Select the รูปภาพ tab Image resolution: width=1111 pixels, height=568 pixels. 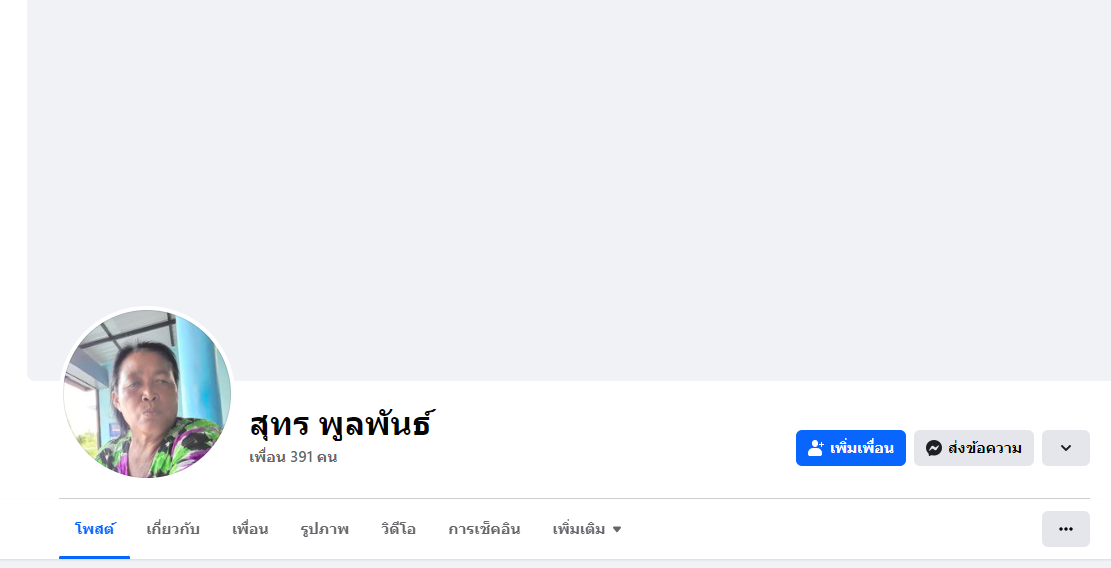coord(324,529)
